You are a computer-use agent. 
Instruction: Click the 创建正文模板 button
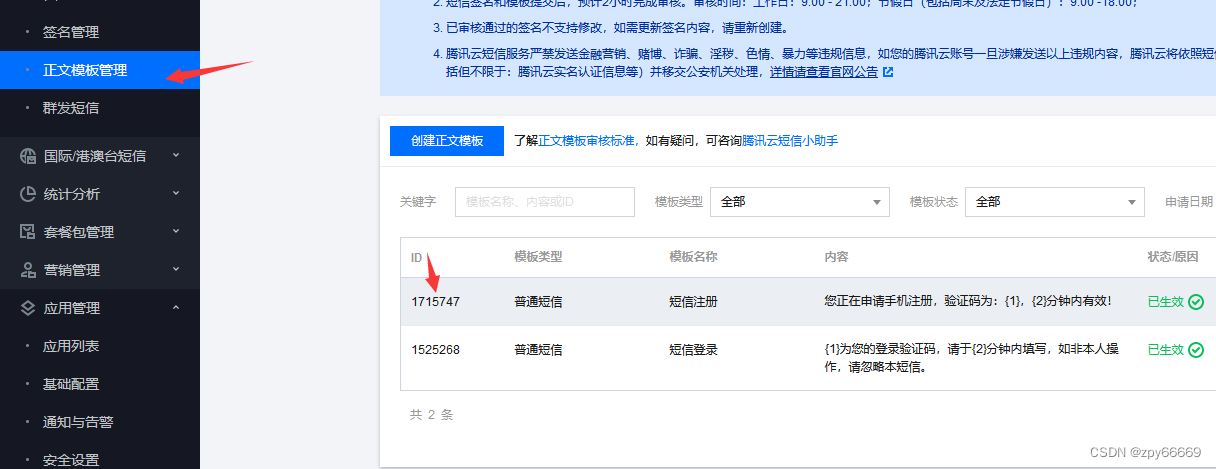click(447, 141)
